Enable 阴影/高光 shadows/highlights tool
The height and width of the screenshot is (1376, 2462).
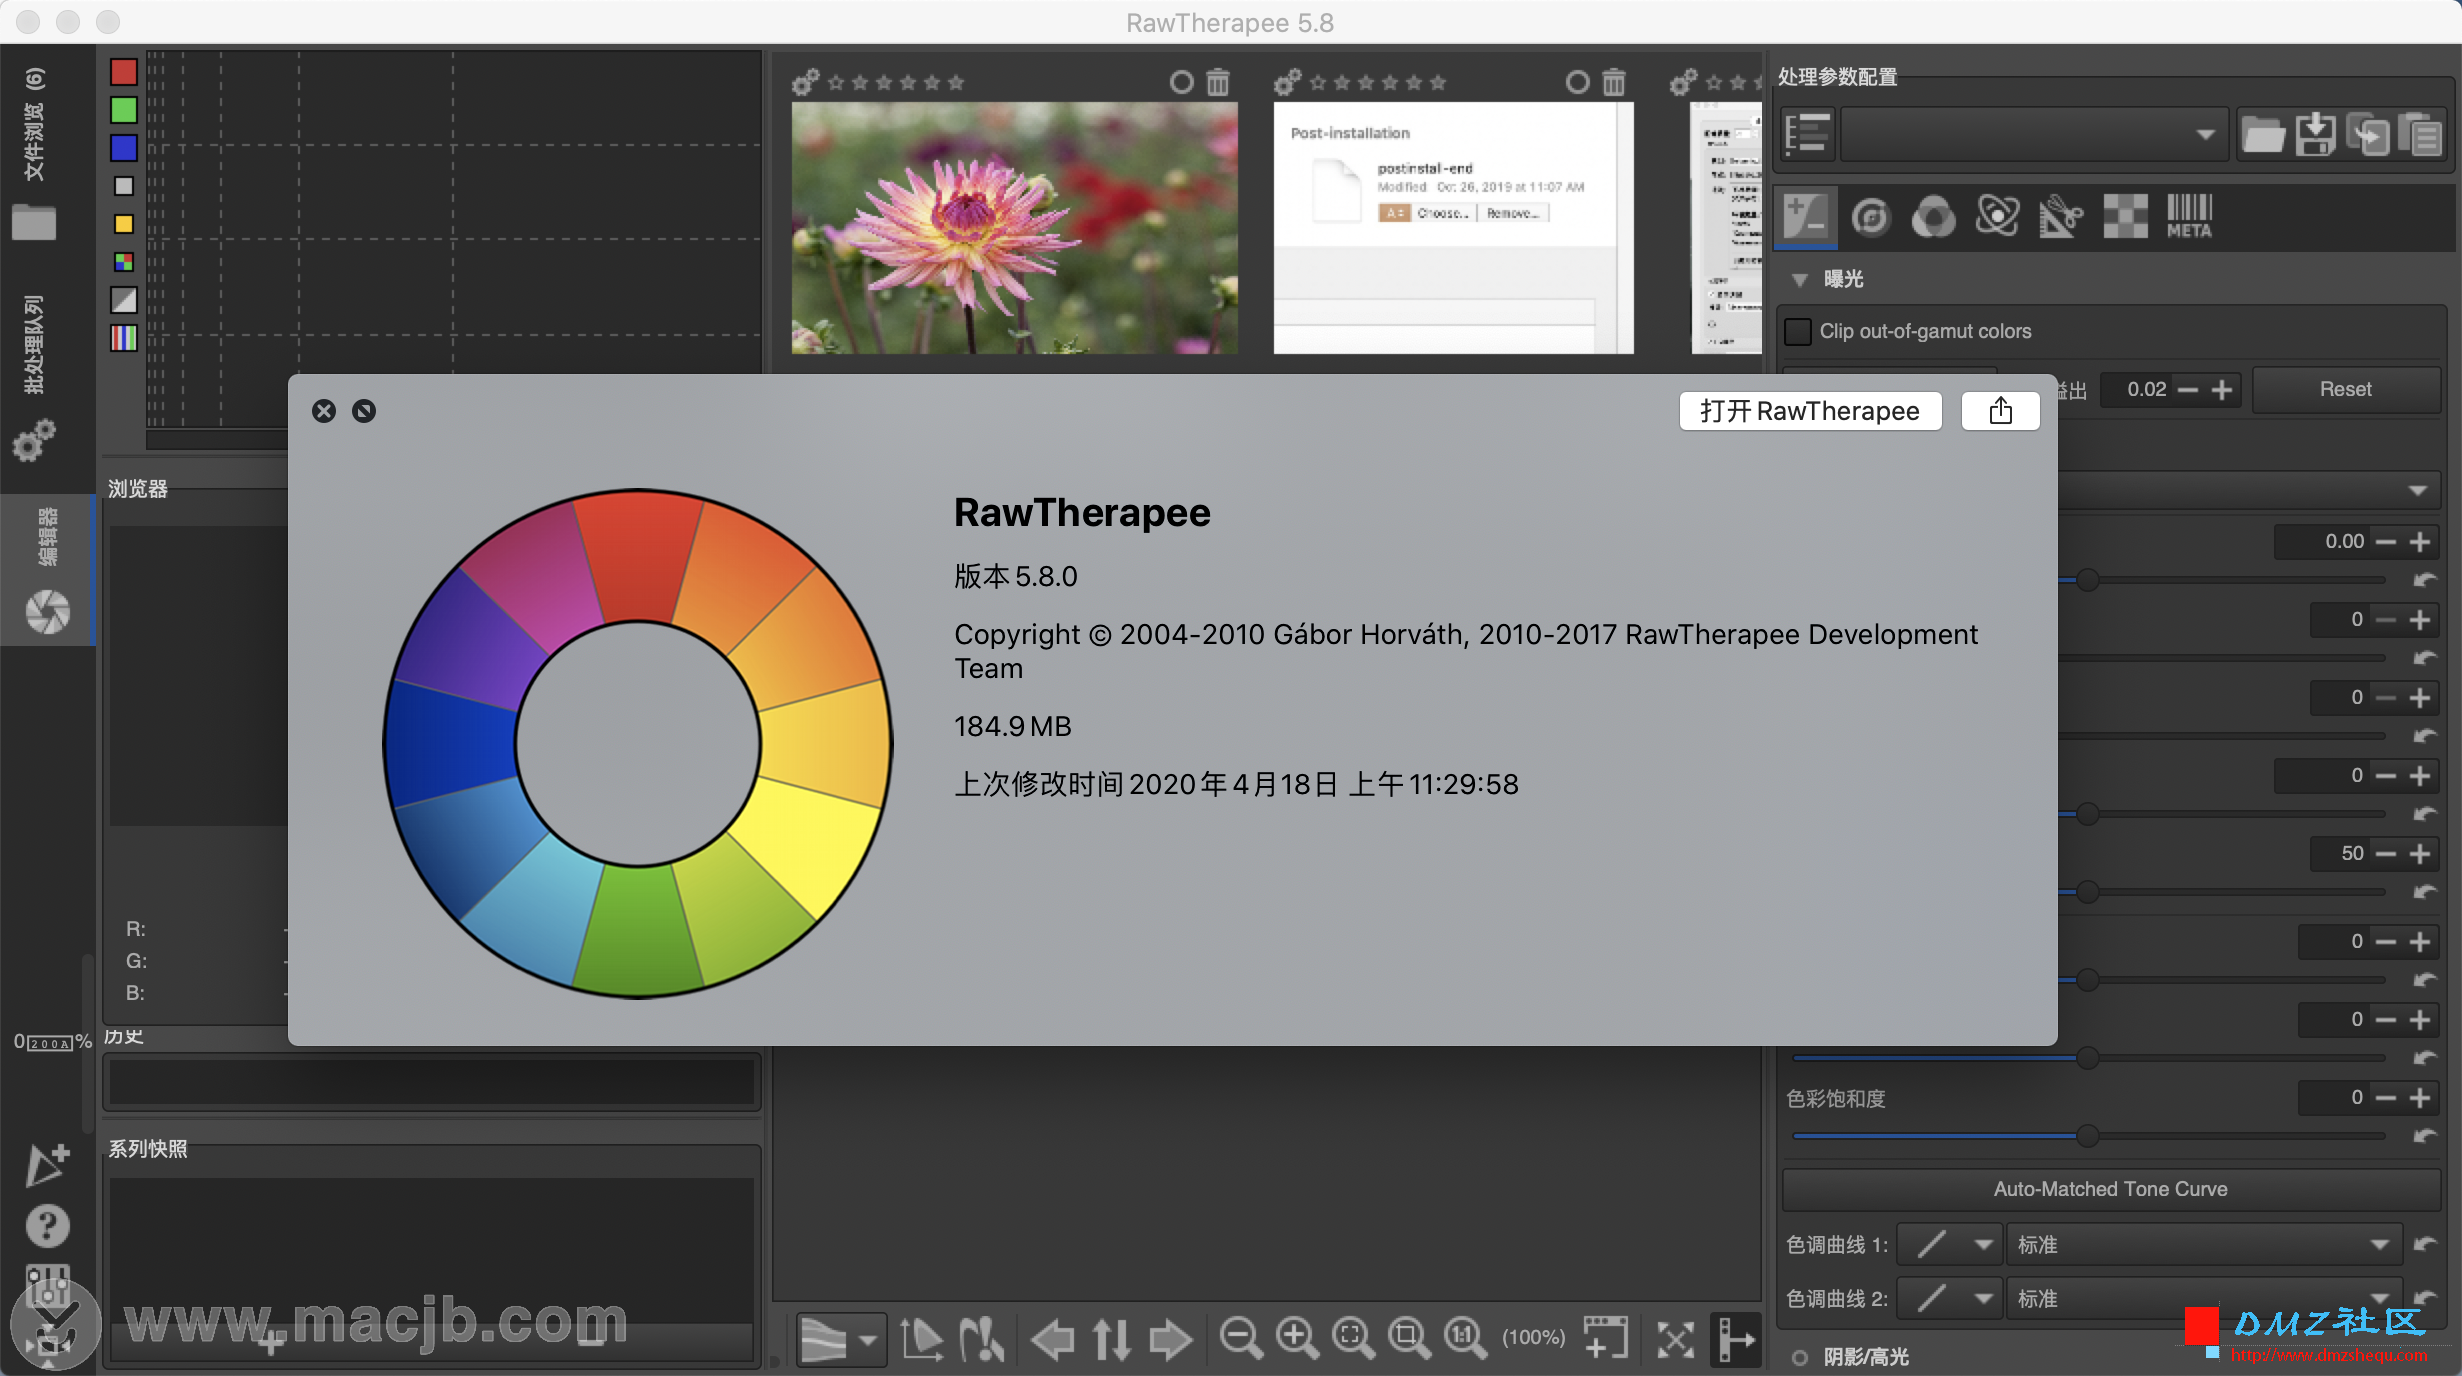1800,1357
